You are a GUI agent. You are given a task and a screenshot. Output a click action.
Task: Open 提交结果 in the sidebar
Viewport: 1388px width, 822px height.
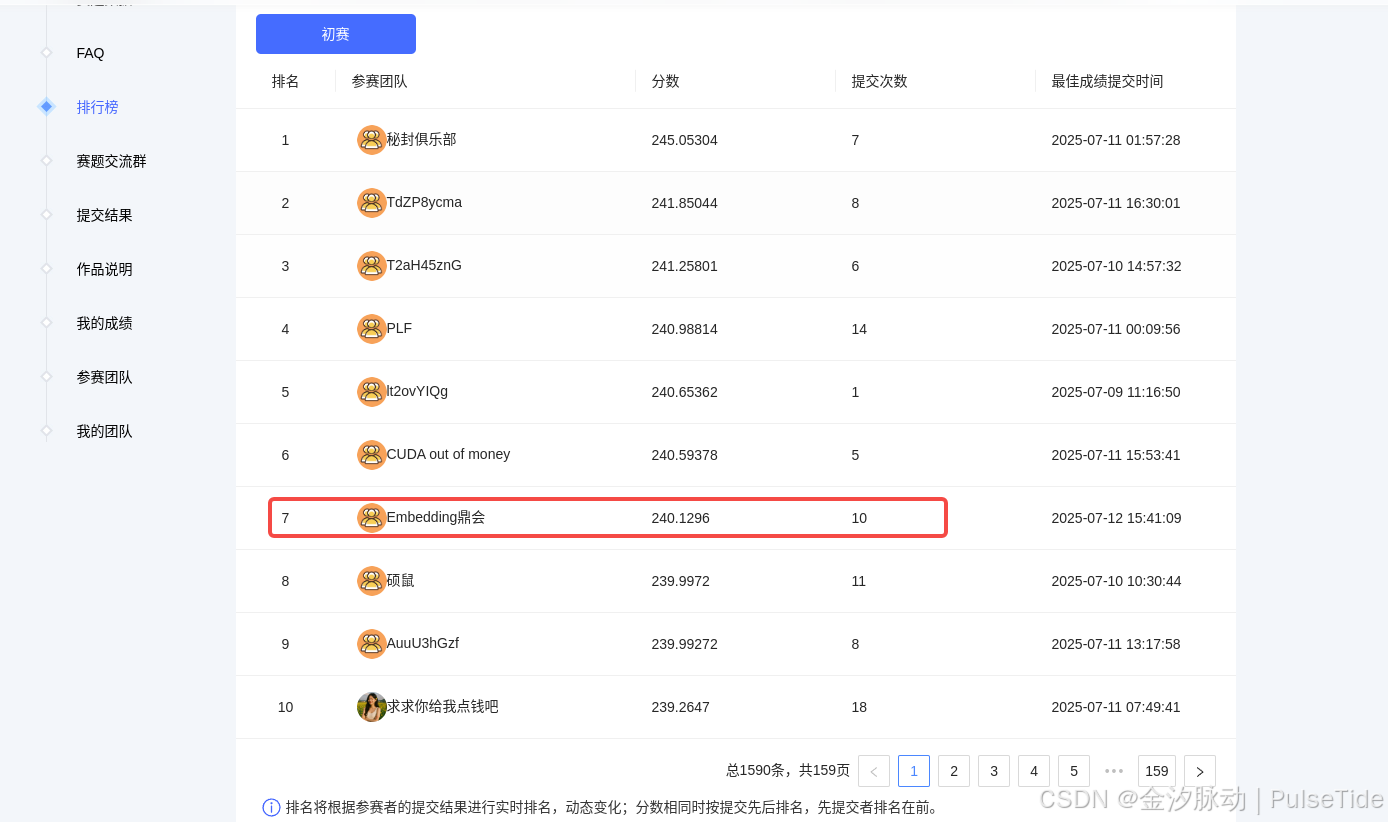[104, 215]
